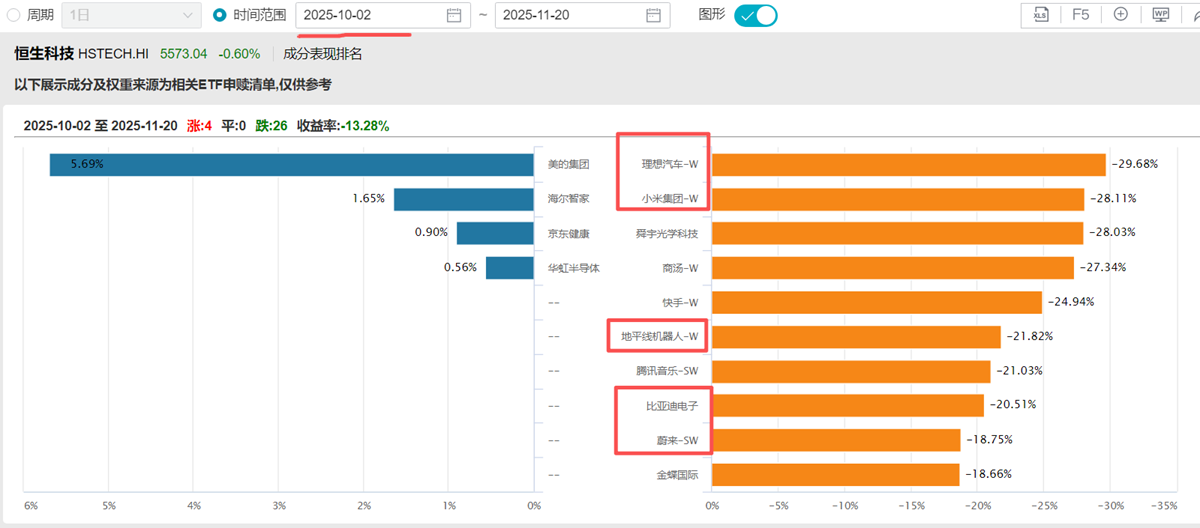1200x528 pixels.
Task: Click the -28.11% value label
Action: pos(1113,199)
